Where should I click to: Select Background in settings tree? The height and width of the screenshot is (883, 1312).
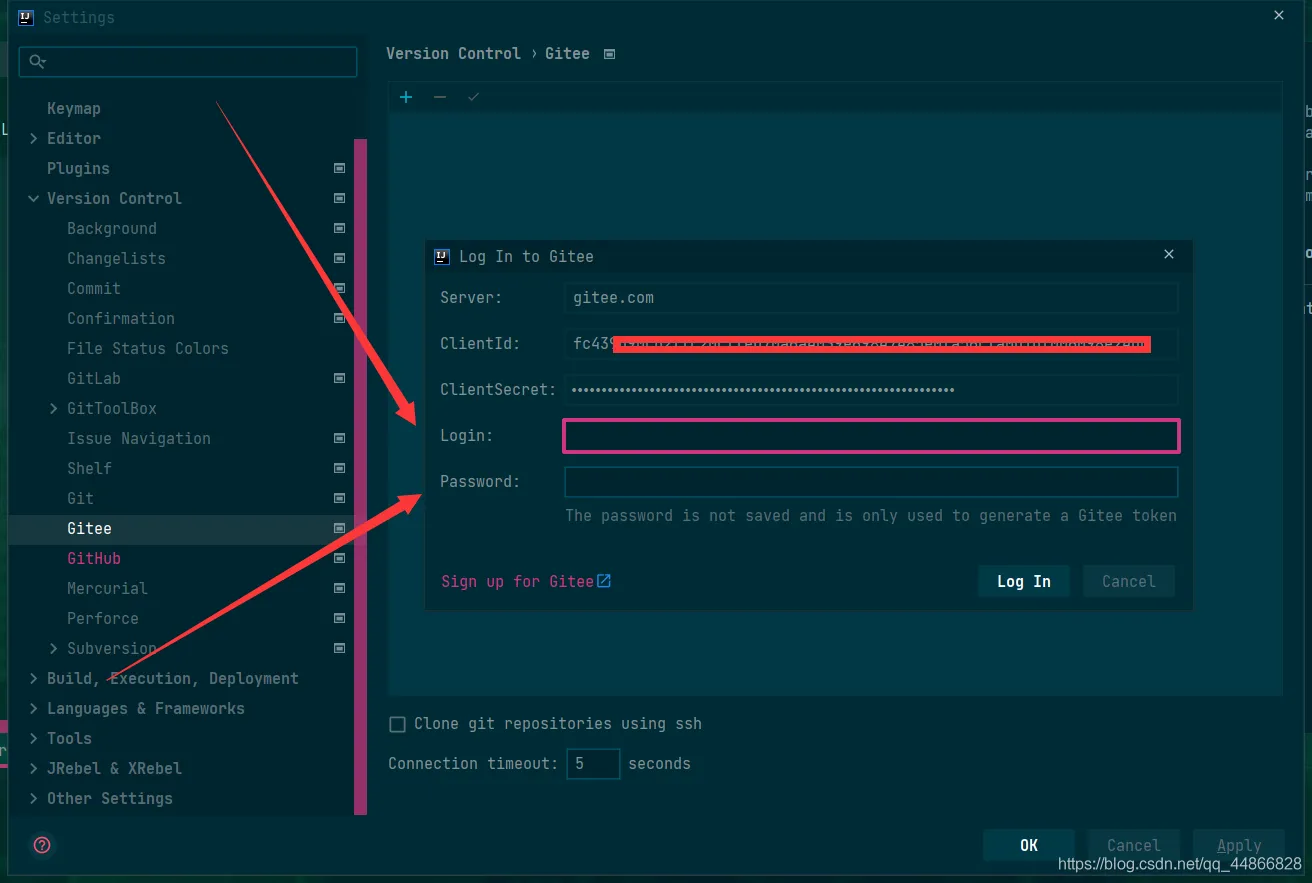tap(112, 228)
